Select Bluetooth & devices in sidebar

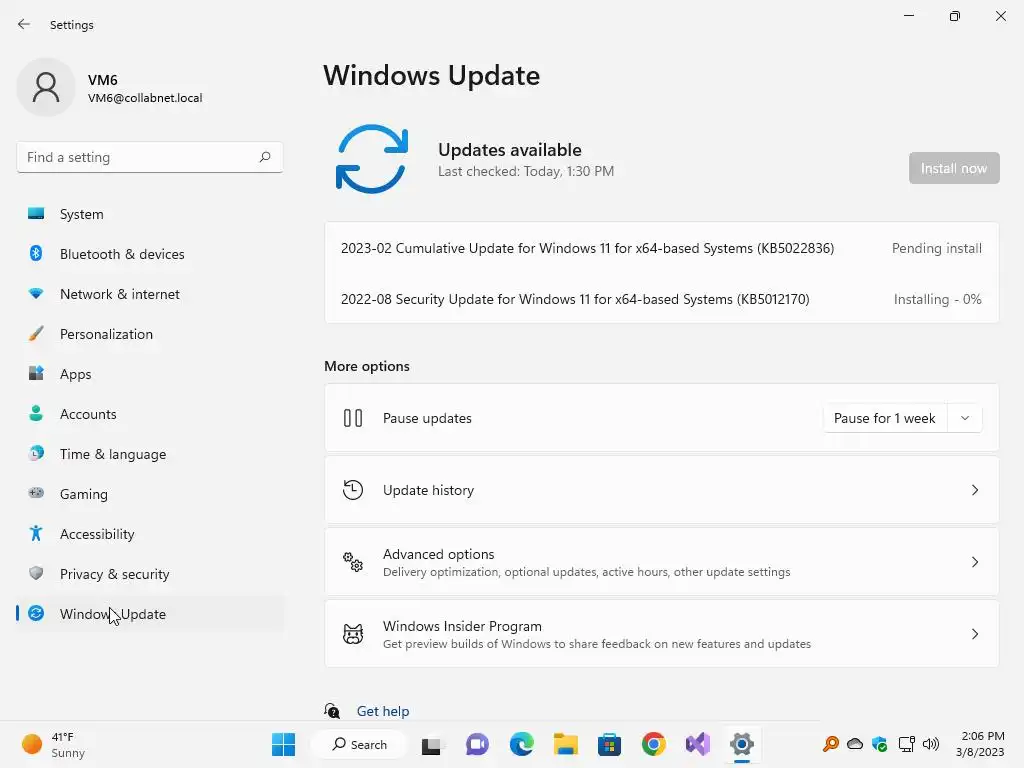point(150,254)
